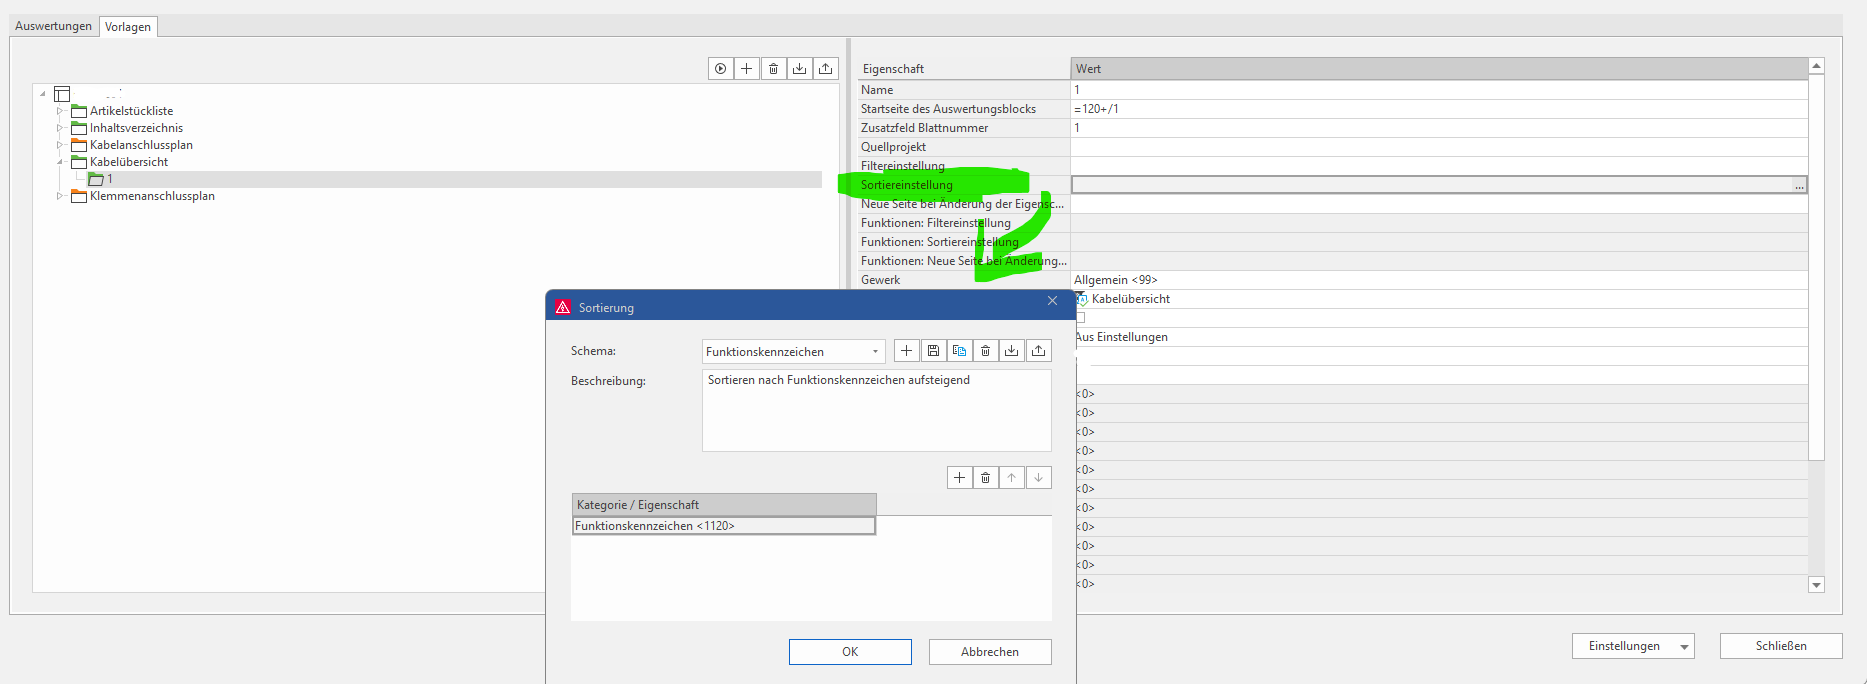This screenshot has width=1867, height=684.
Task: Click the project root icon in the tree
Action: pos(62,94)
